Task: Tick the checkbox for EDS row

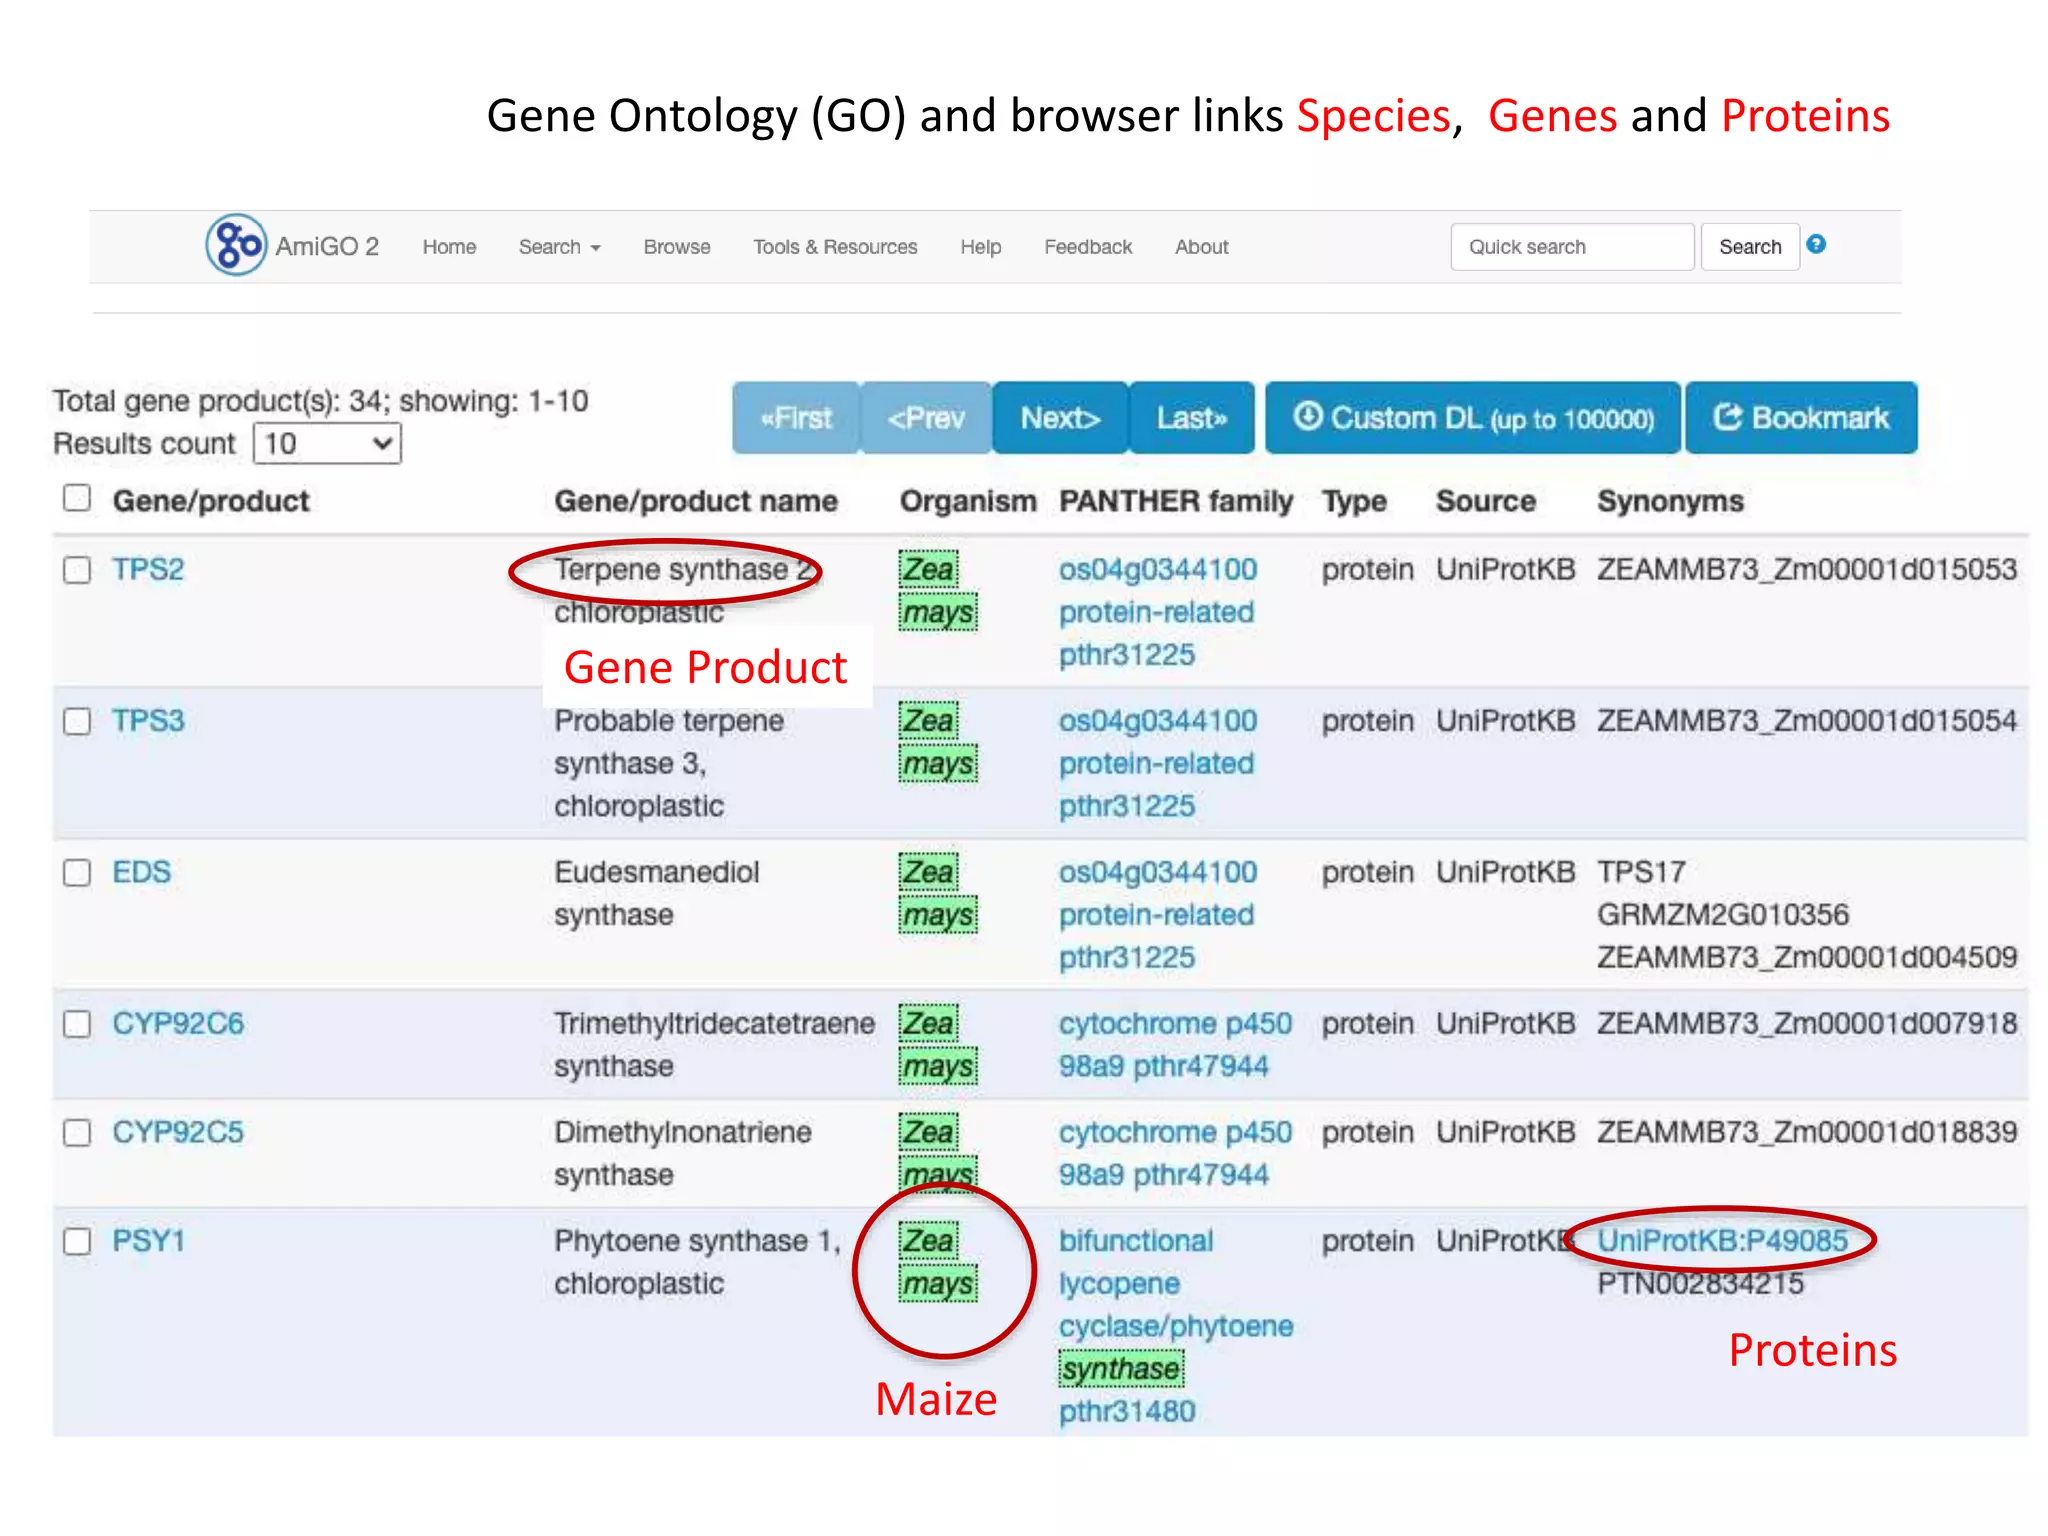Action: 77,873
